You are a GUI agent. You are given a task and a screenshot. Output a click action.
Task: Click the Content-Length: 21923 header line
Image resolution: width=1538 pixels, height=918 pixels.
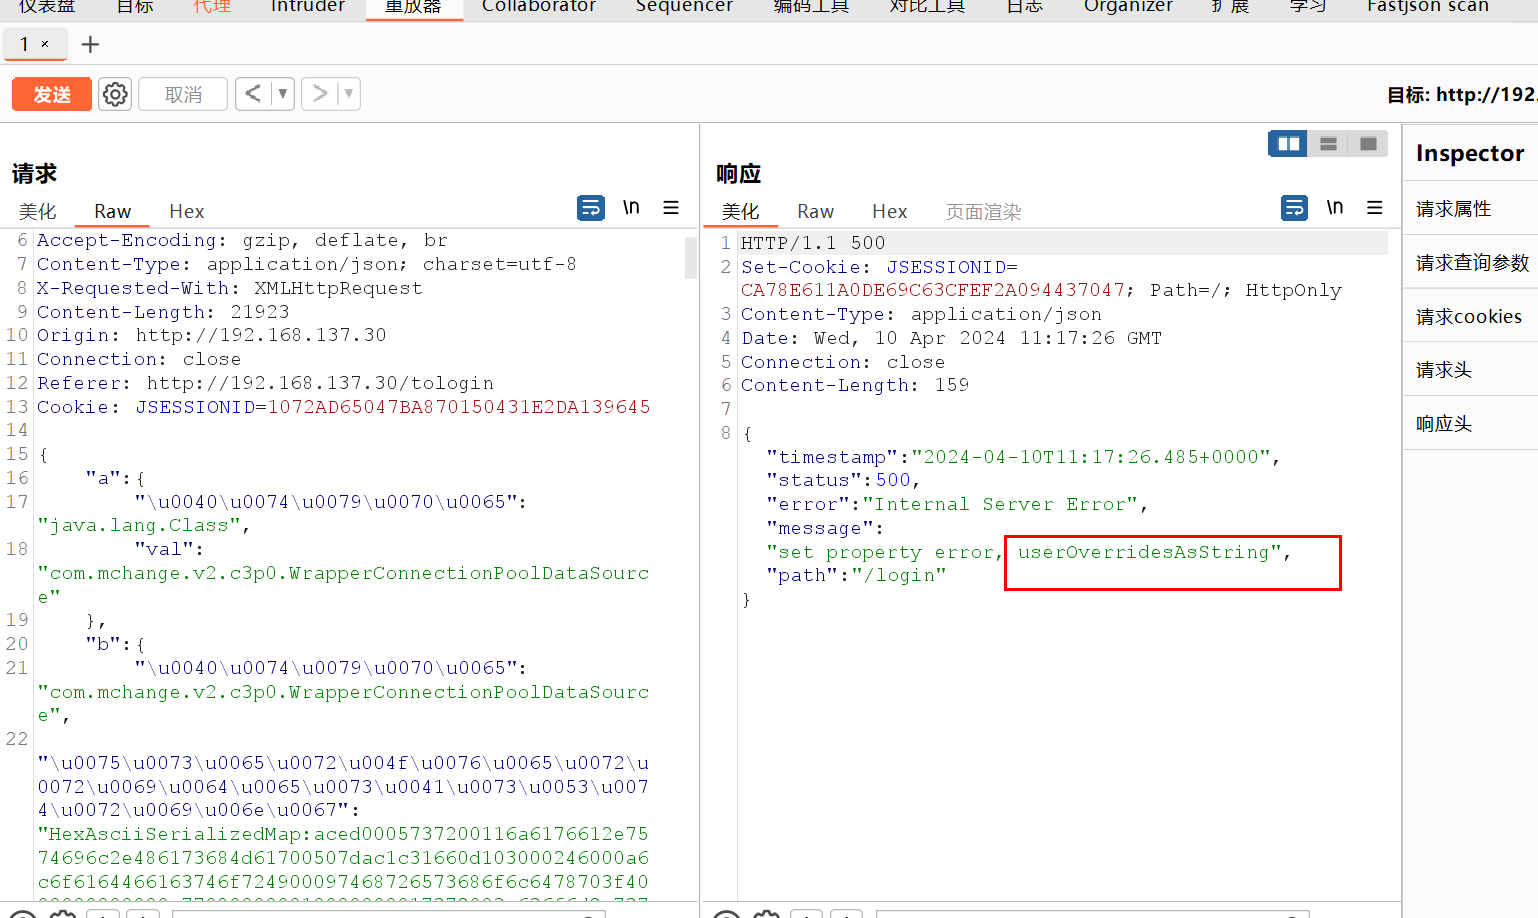point(163,312)
